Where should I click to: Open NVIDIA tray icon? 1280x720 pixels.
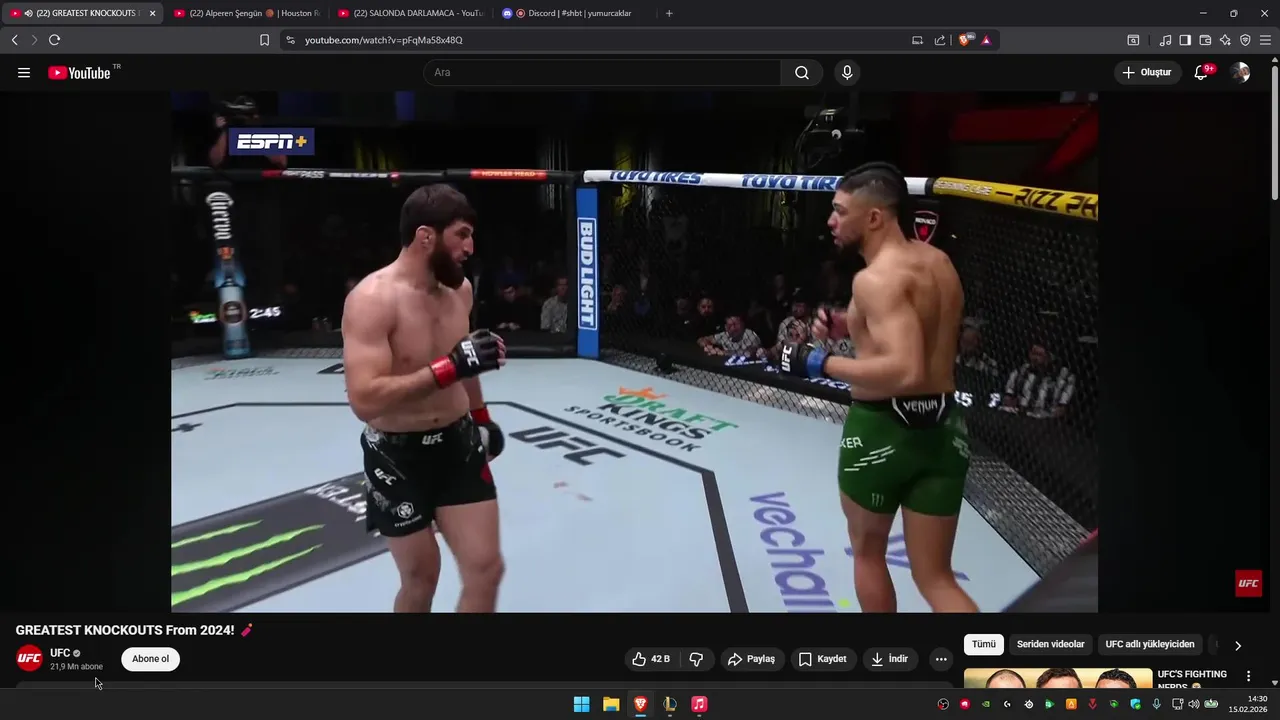click(986, 704)
